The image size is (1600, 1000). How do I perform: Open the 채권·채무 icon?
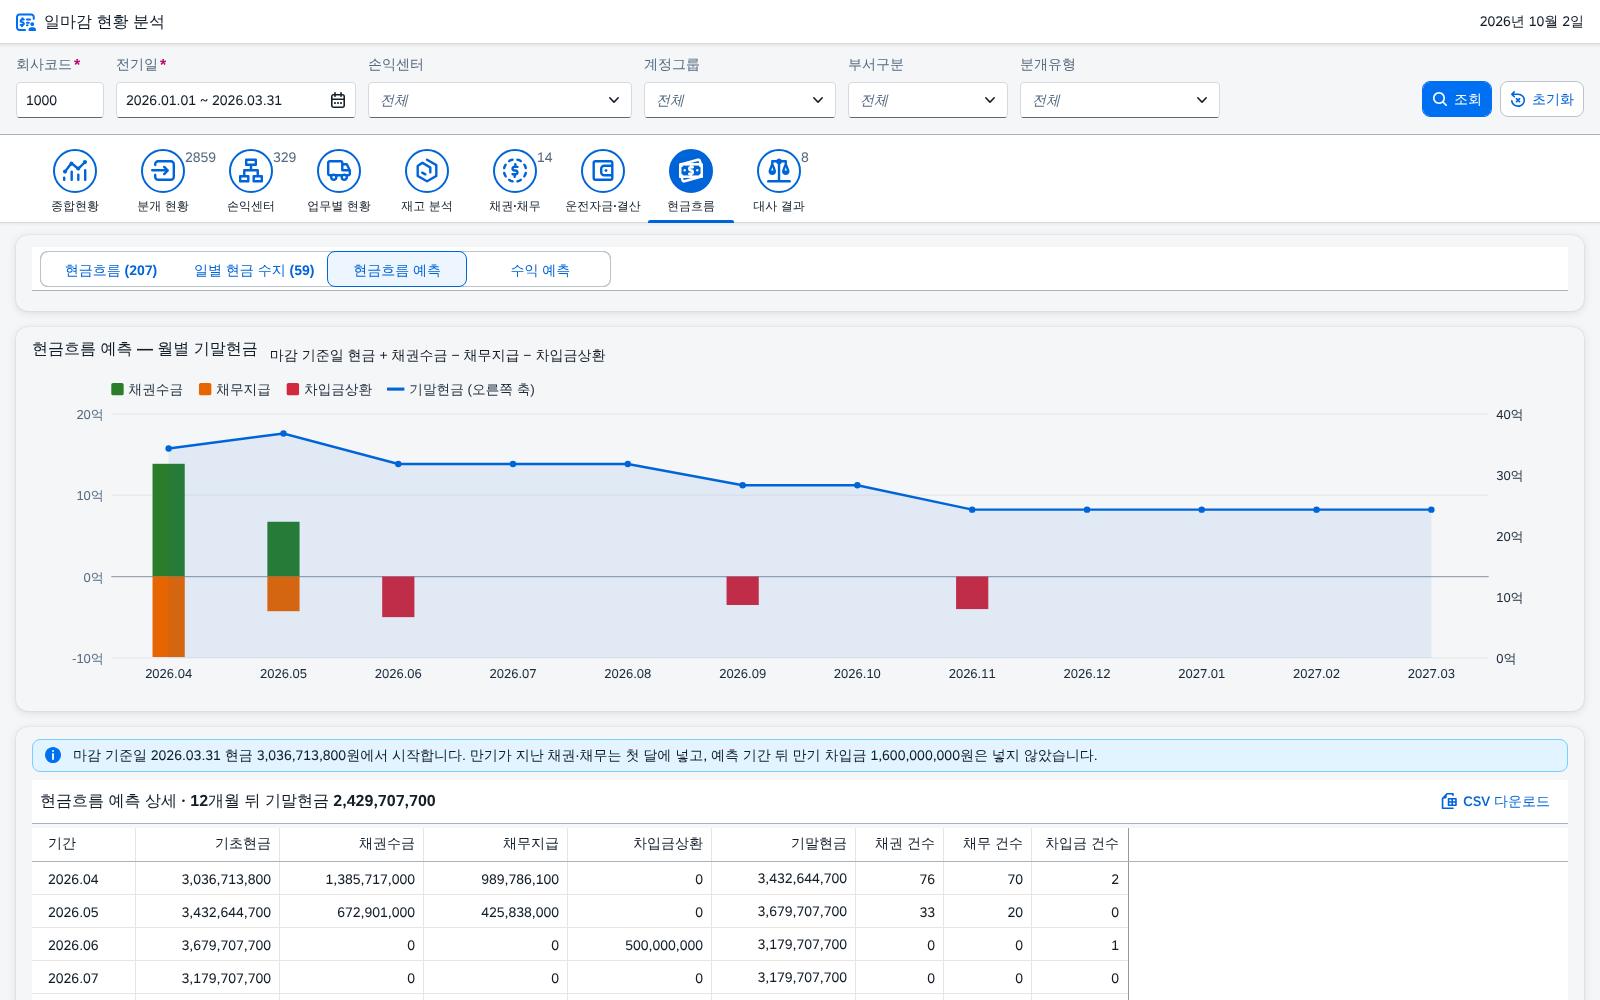pyautogui.click(x=515, y=171)
